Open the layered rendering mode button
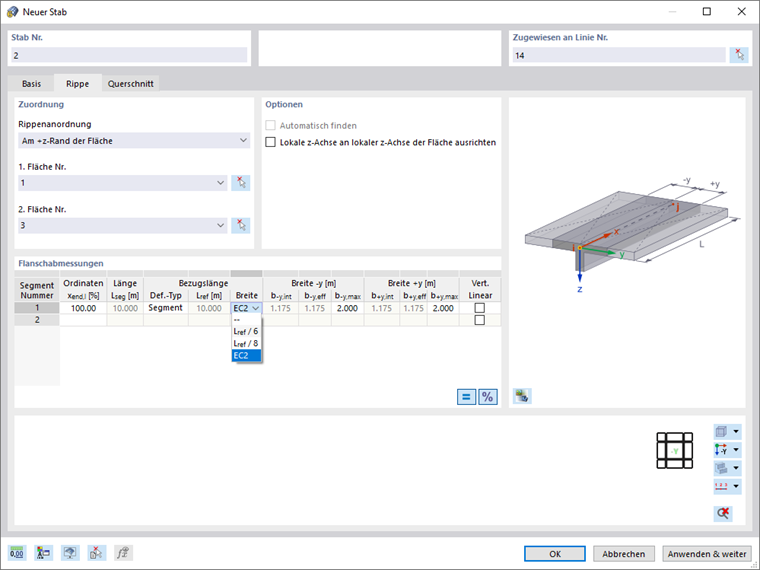 coord(721,468)
